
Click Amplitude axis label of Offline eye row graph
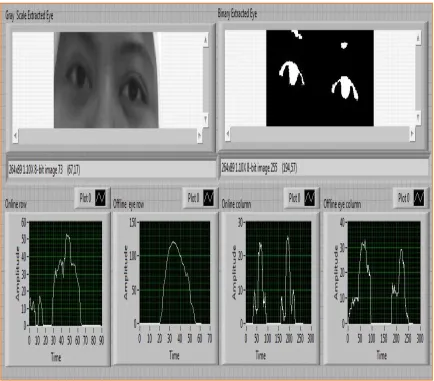coord(126,273)
